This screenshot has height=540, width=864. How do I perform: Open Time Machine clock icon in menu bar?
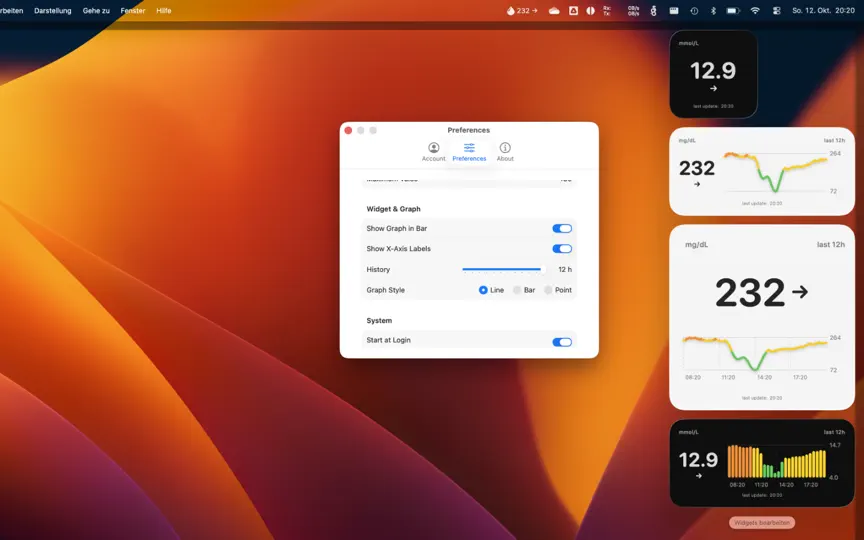point(694,10)
